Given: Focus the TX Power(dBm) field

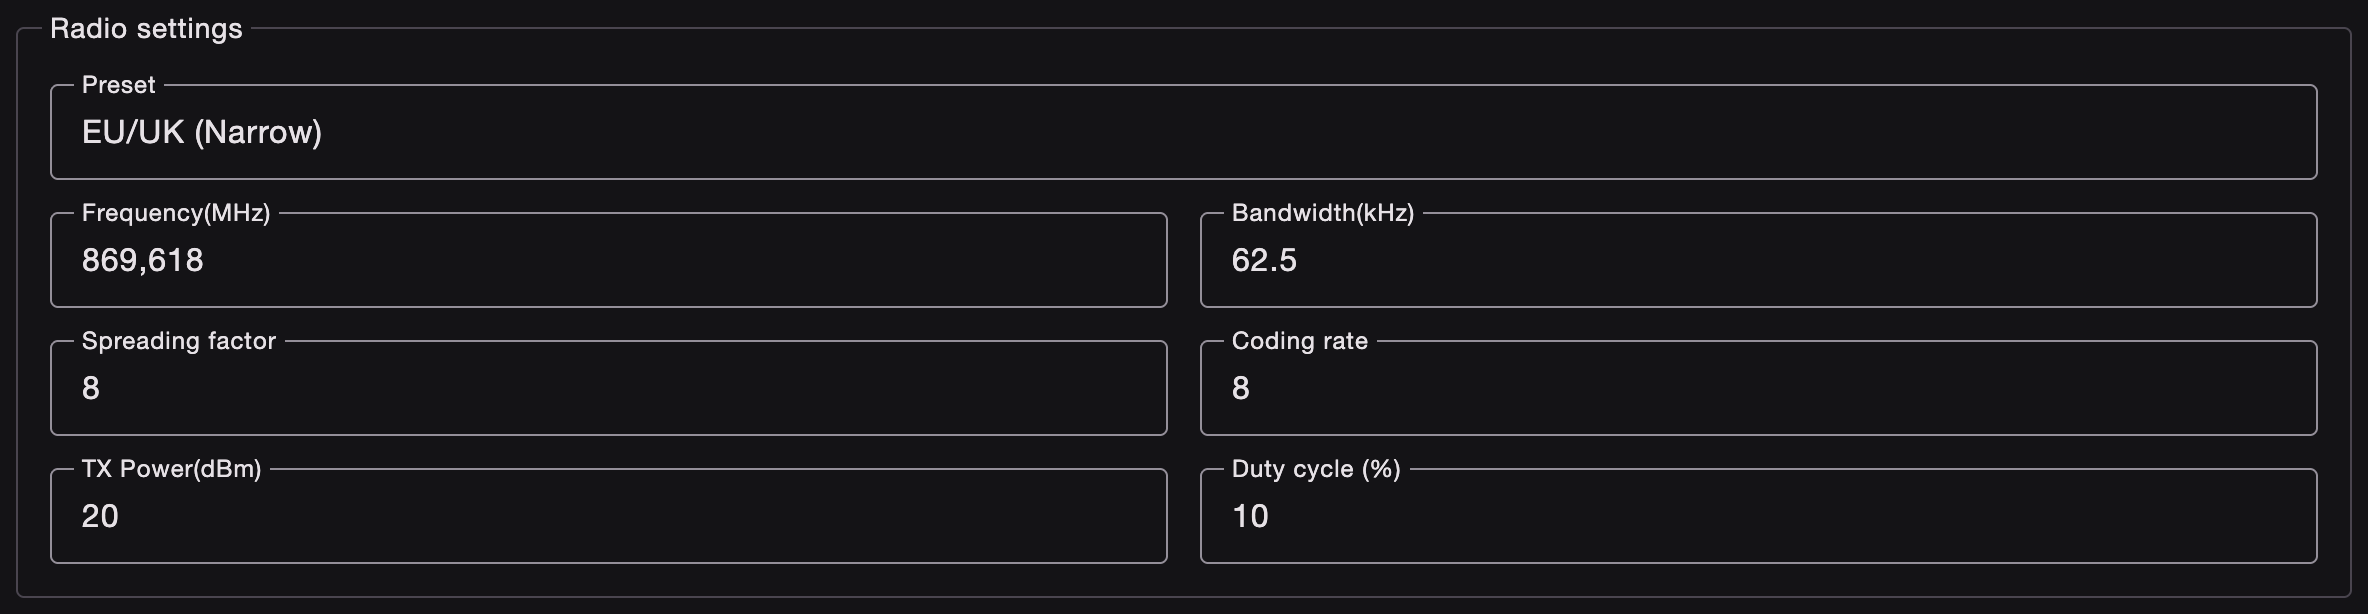Looking at the screenshot, I should coord(609,516).
